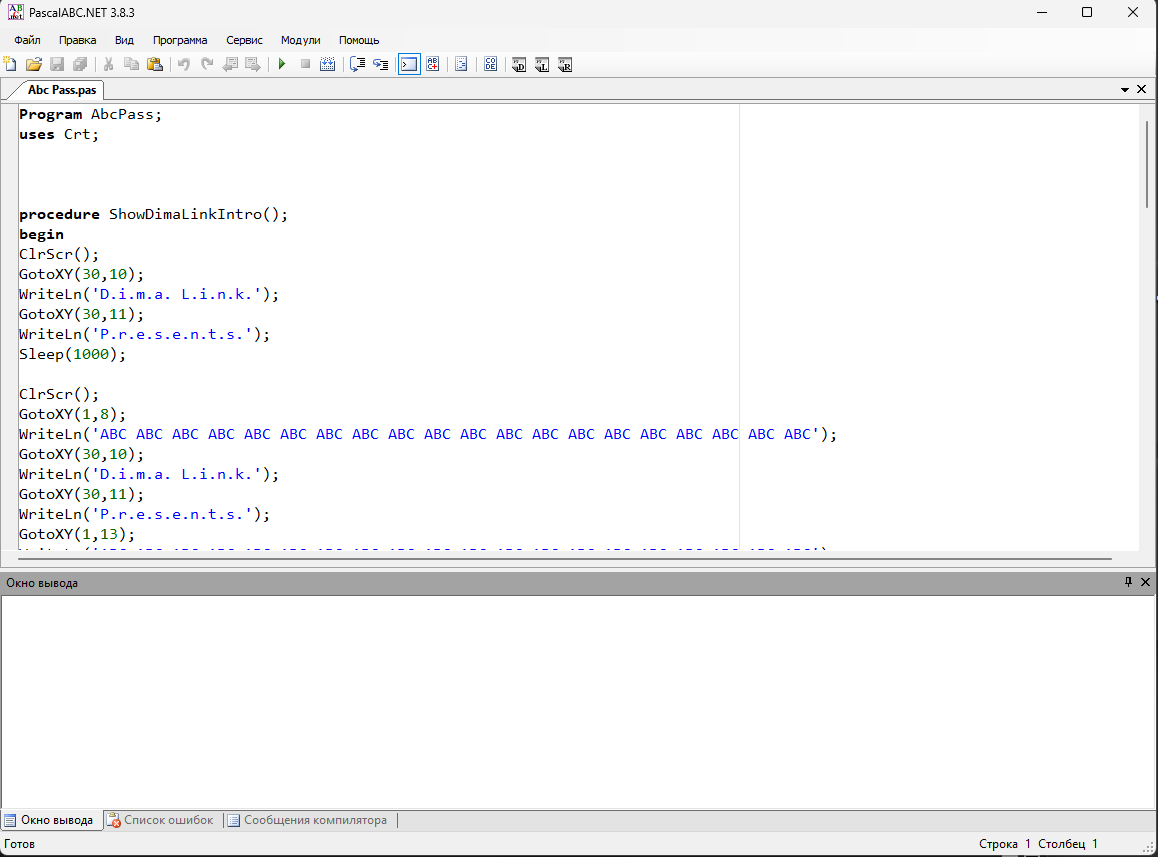Click the Step Over debug icon
Viewport: 1158px width, 857px height.
[357, 64]
